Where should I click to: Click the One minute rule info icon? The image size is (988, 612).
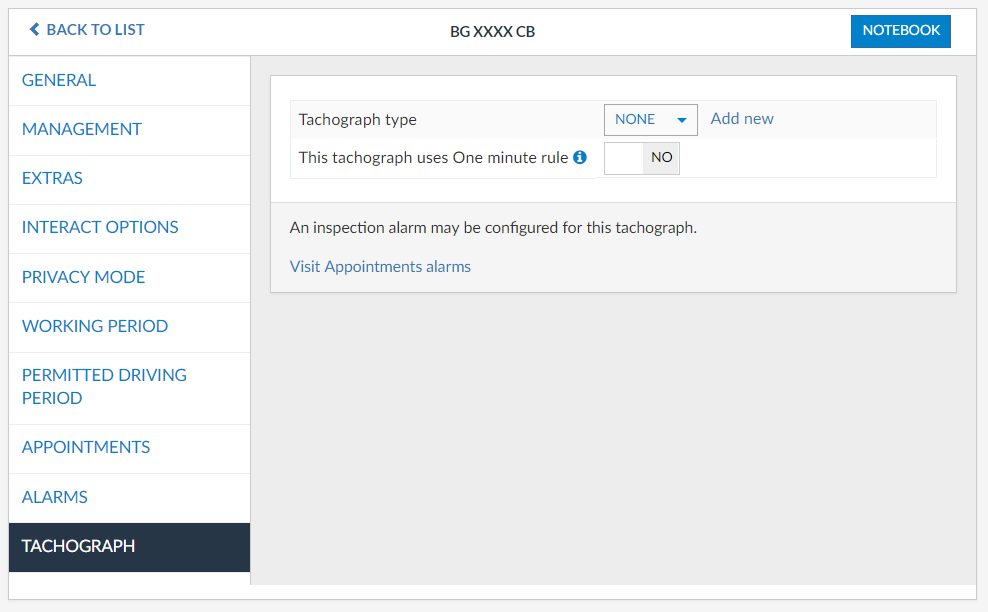coord(580,157)
